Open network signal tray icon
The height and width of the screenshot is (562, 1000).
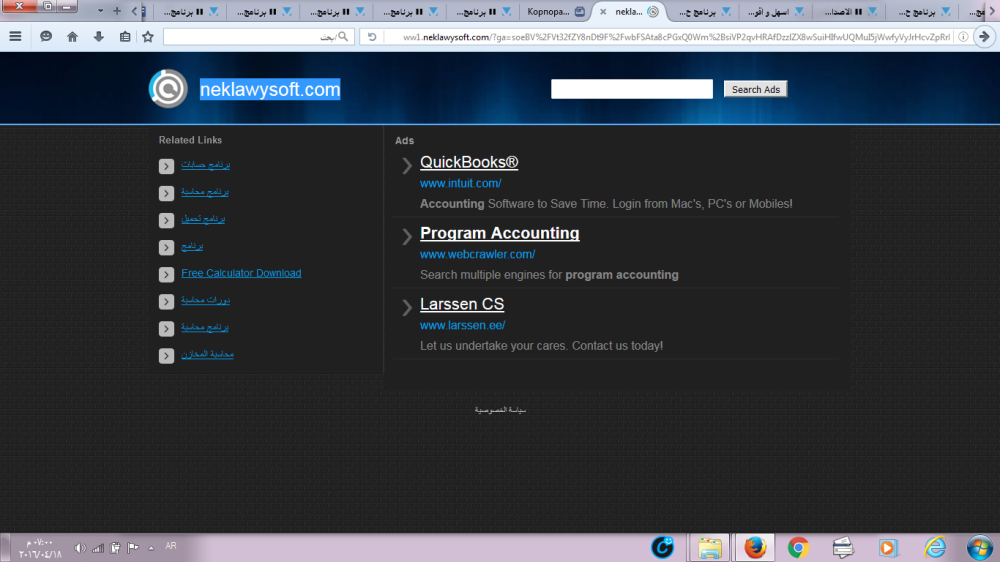point(98,548)
